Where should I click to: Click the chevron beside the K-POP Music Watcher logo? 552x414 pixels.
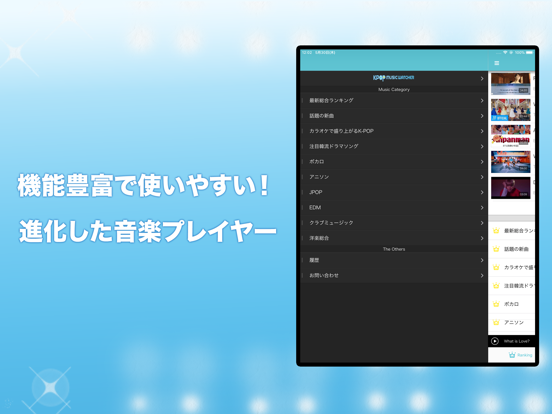[482, 79]
